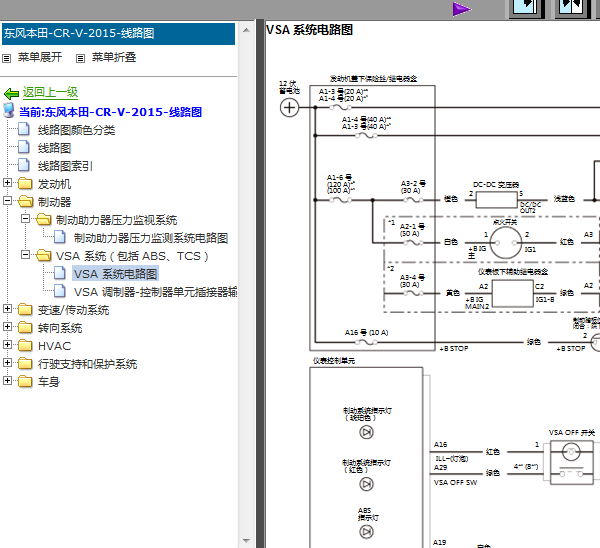Select the 行驶支持和保护系统 folder label
Image resolution: width=600 pixels, height=548 pixels.
click(87, 364)
